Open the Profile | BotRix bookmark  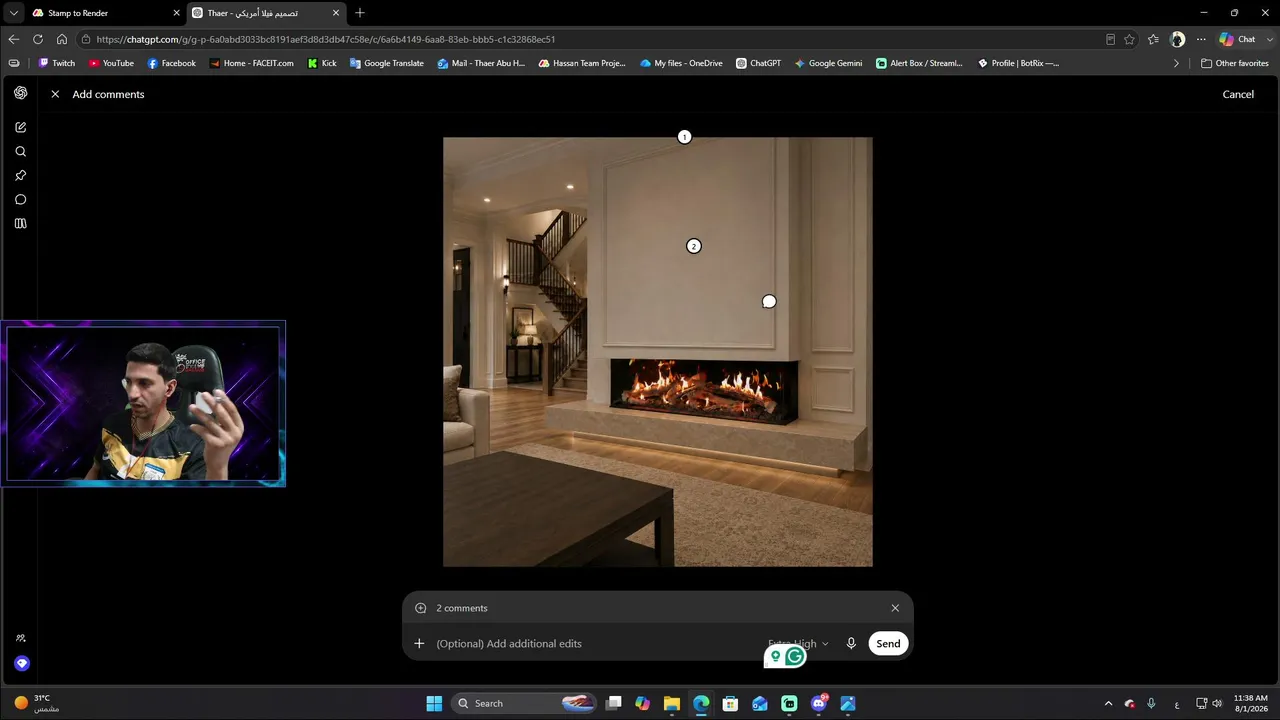tap(1018, 63)
